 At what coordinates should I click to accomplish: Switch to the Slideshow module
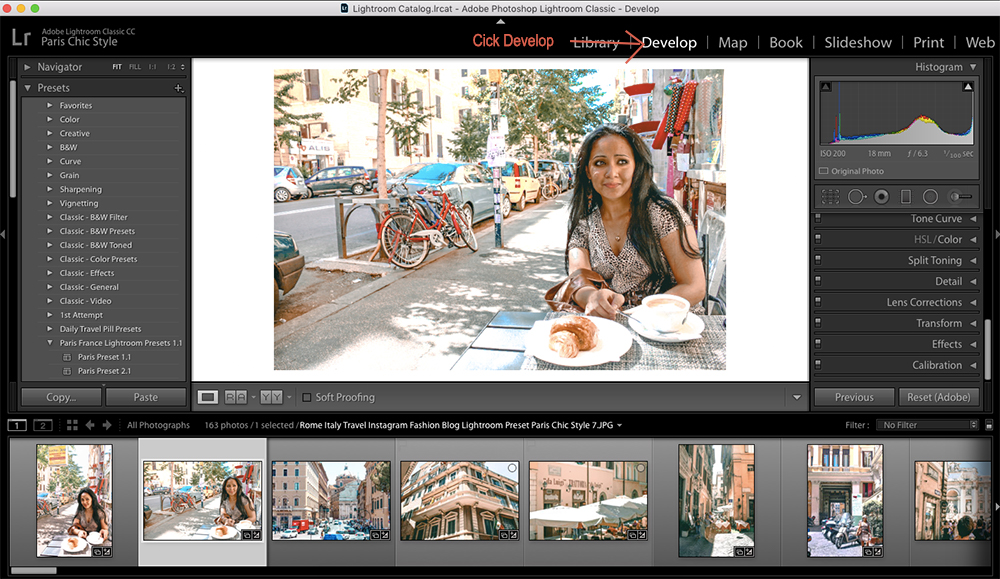(858, 43)
